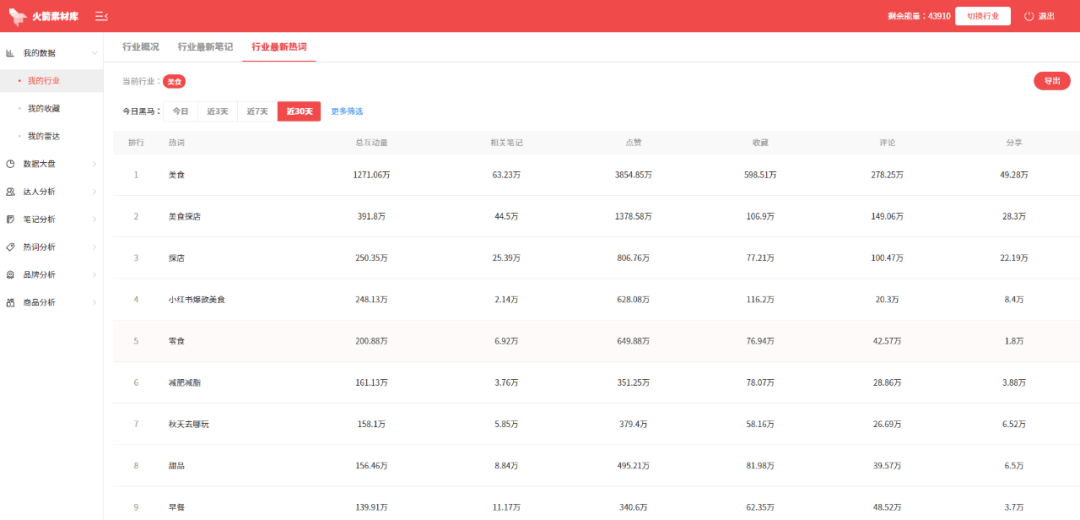Click the 笔记分析 notebook icon

10,219
